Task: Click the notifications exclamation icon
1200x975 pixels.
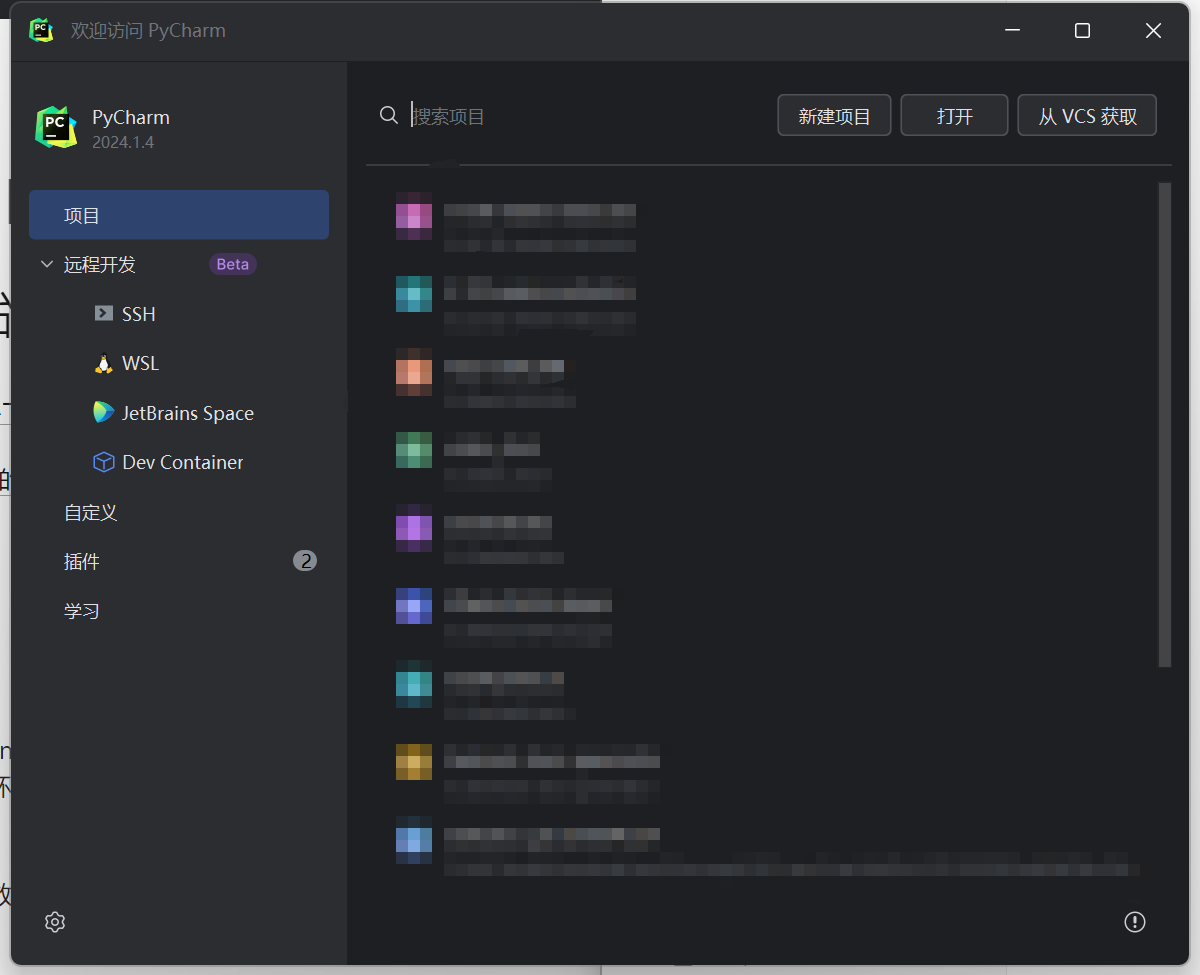Action: tap(1135, 922)
